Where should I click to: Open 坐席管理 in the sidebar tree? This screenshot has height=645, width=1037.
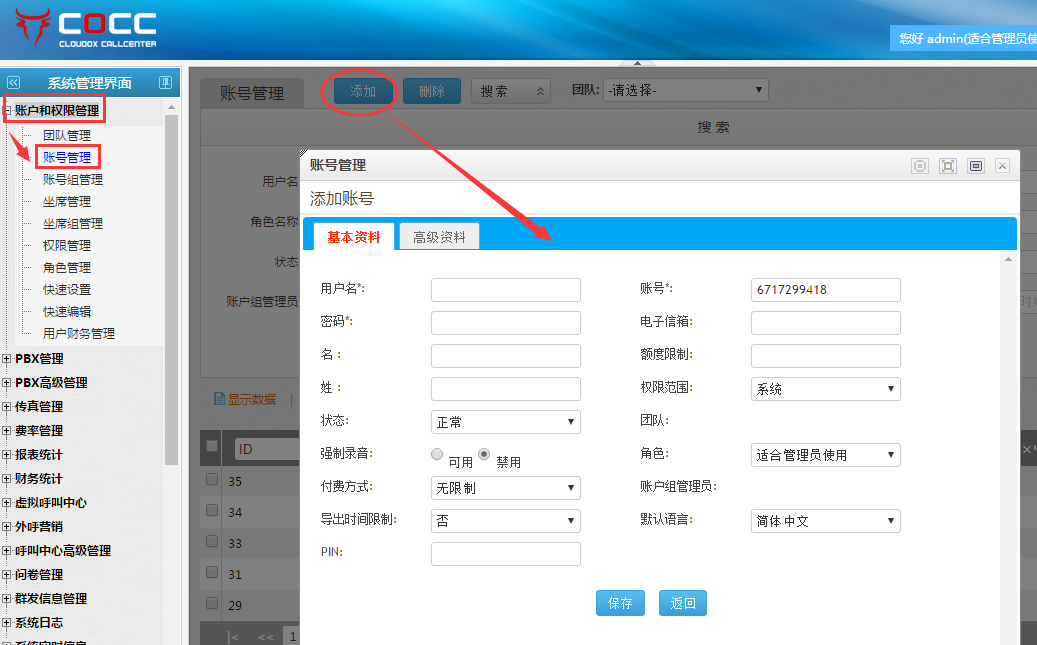(66, 202)
